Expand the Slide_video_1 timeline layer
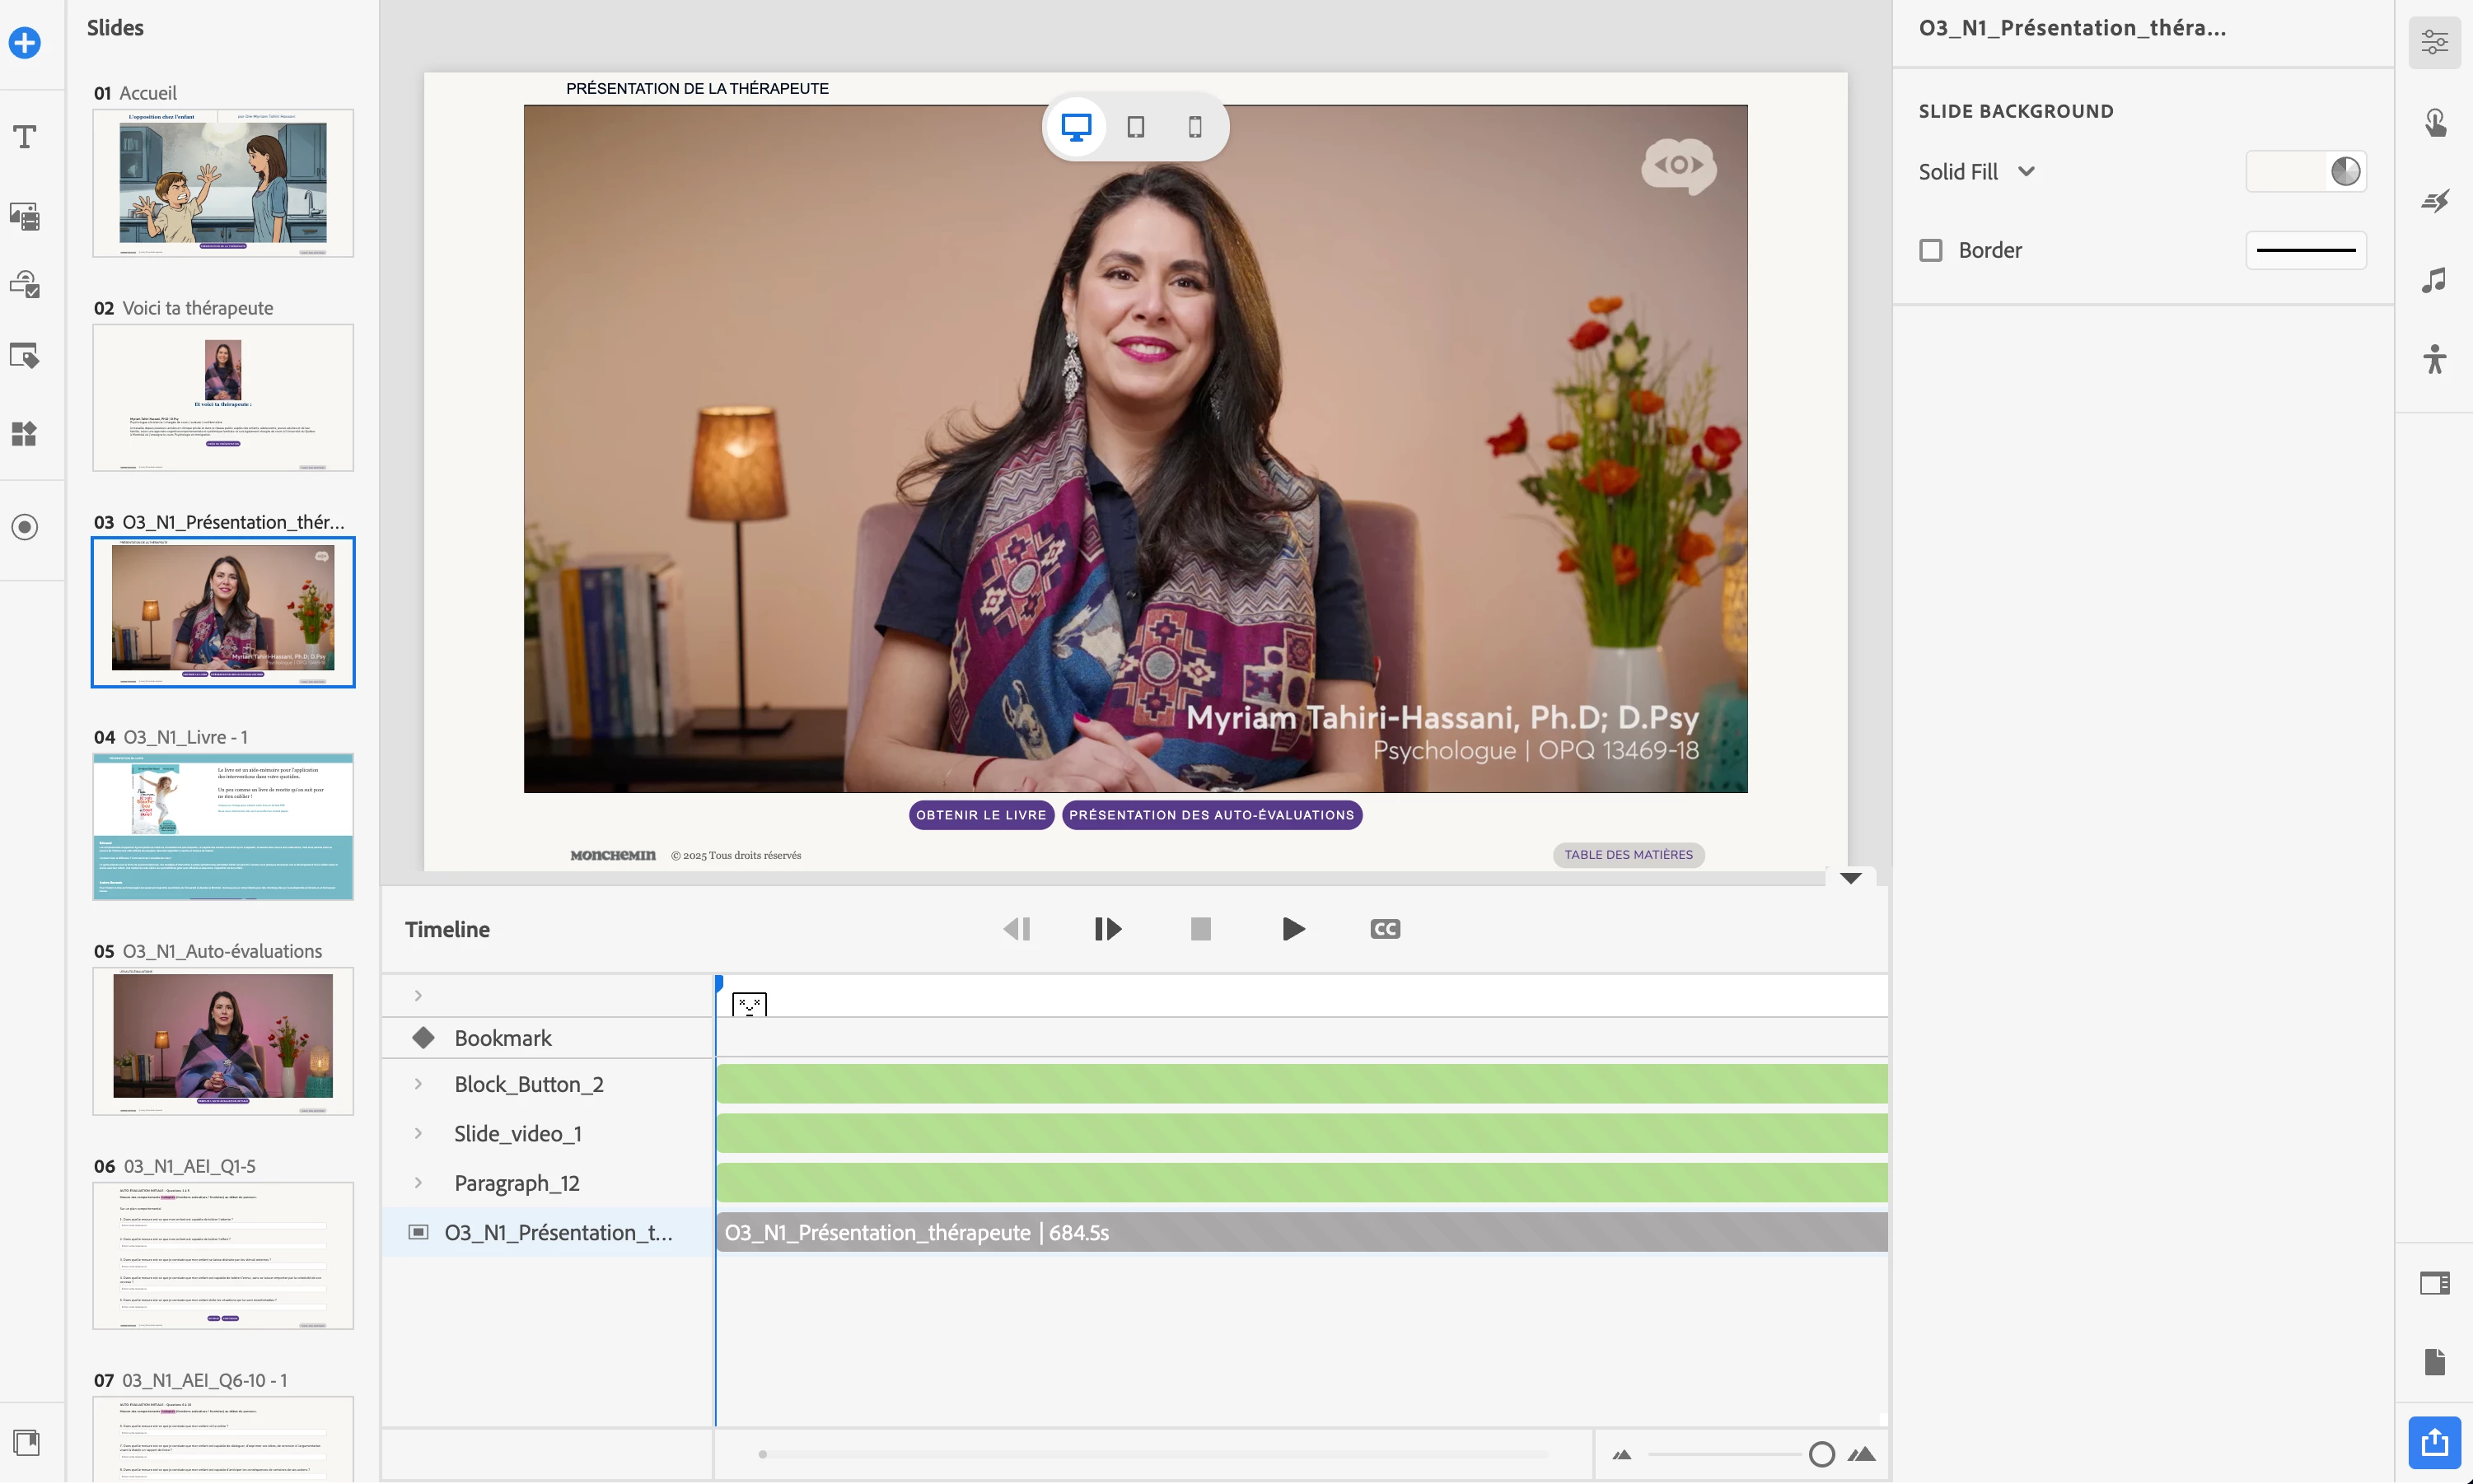This screenshot has height=1484, width=2473. [x=418, y=1133]
